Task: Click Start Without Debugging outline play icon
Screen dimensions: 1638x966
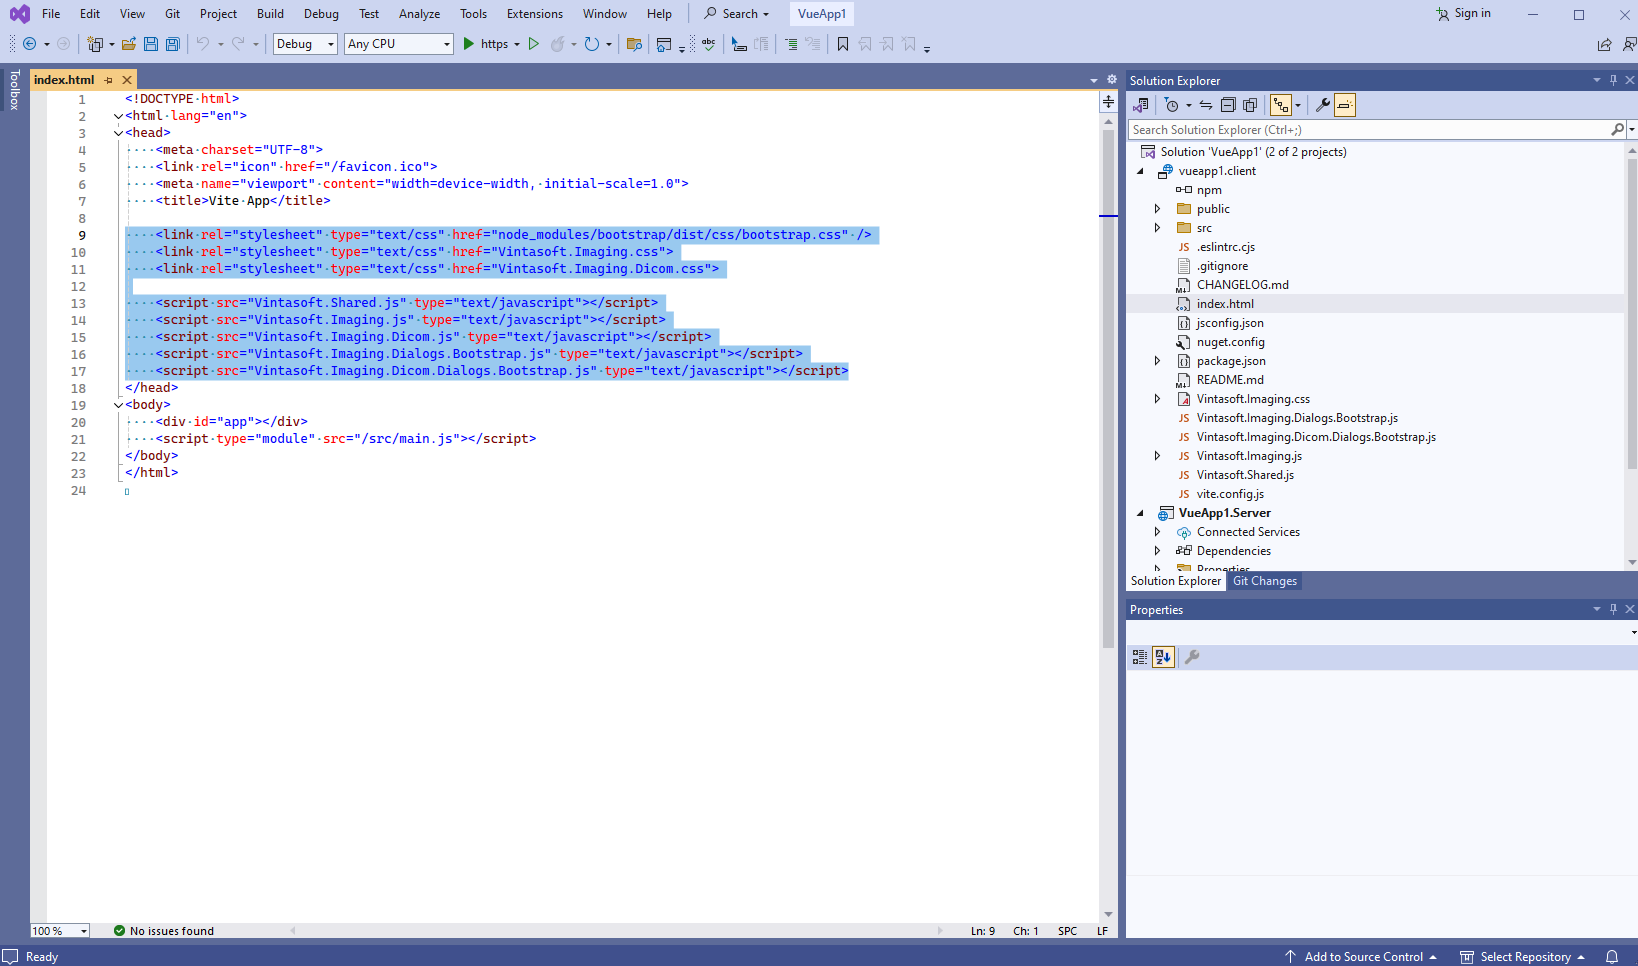Action: pyautogui.click(x=534, y=44)
